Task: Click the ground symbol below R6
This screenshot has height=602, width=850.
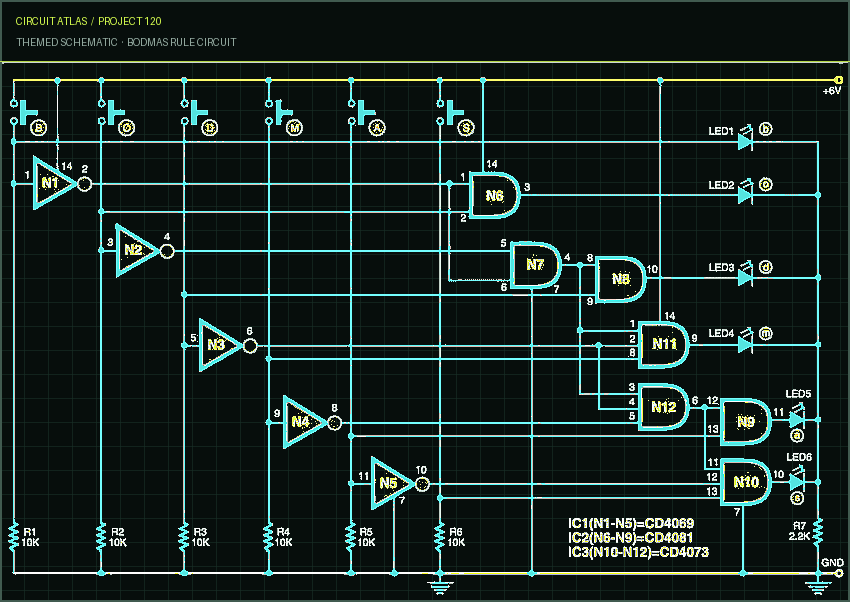Action: tap(440, 587)
